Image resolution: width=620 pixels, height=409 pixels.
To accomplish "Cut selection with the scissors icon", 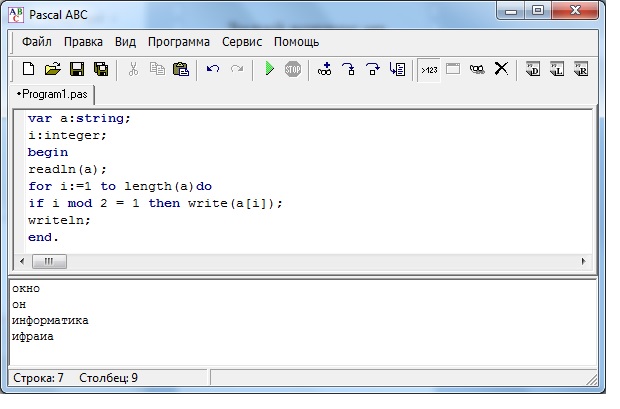I will coord(133,69).
